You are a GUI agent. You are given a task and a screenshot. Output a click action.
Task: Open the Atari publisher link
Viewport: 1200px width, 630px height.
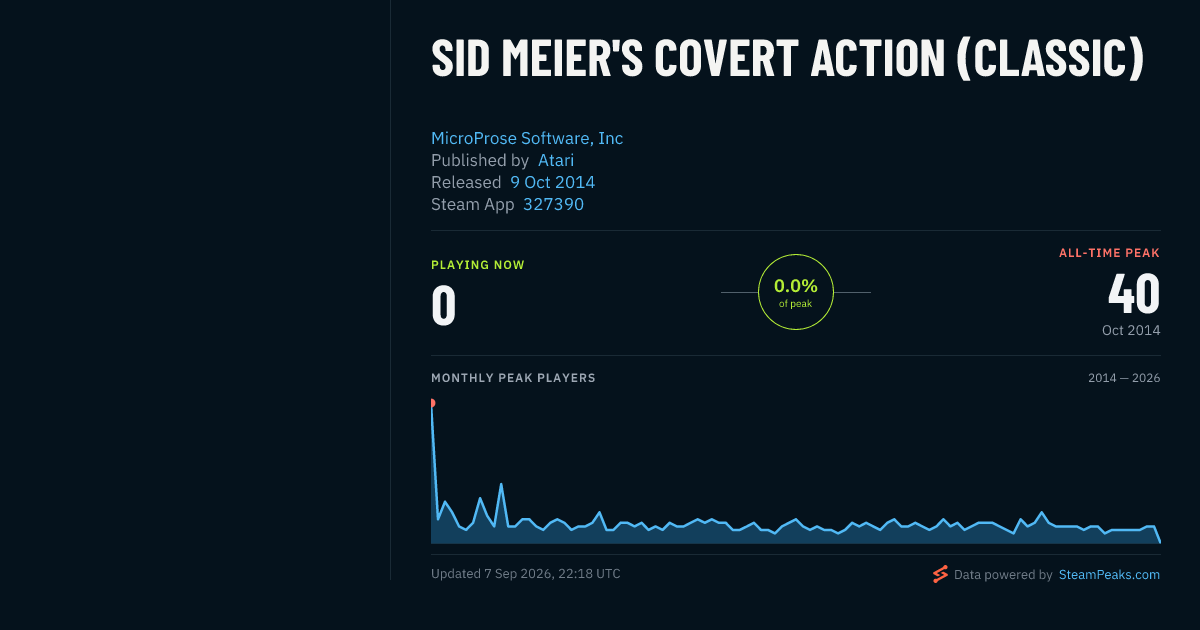[556, 160]
